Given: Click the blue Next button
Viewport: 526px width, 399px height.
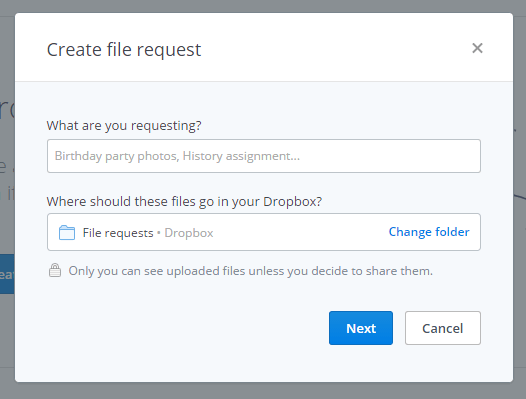Looking at the screenshot, I should [x=361, y=328].
